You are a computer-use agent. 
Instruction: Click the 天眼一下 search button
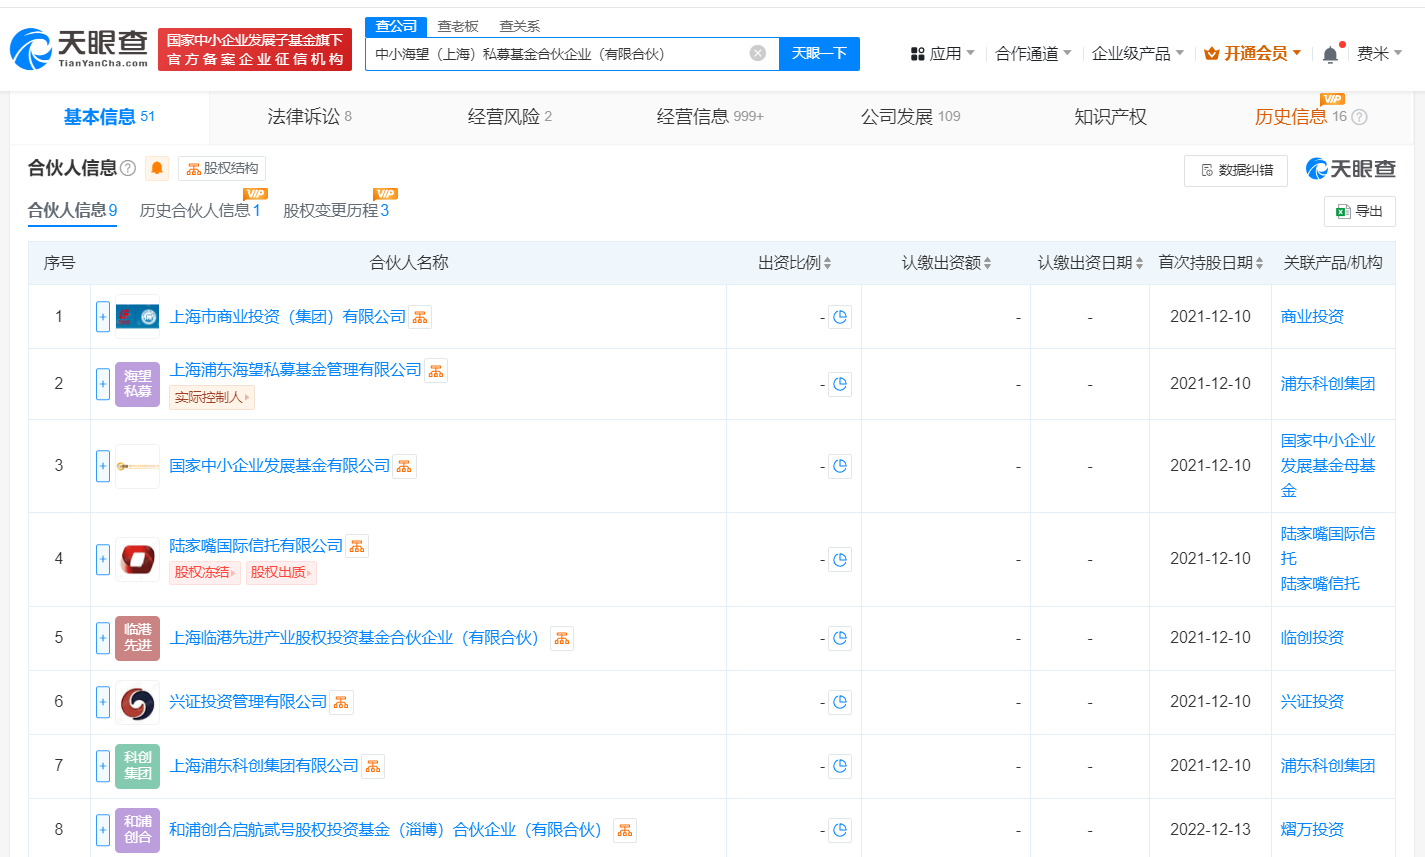pos(820,54)
